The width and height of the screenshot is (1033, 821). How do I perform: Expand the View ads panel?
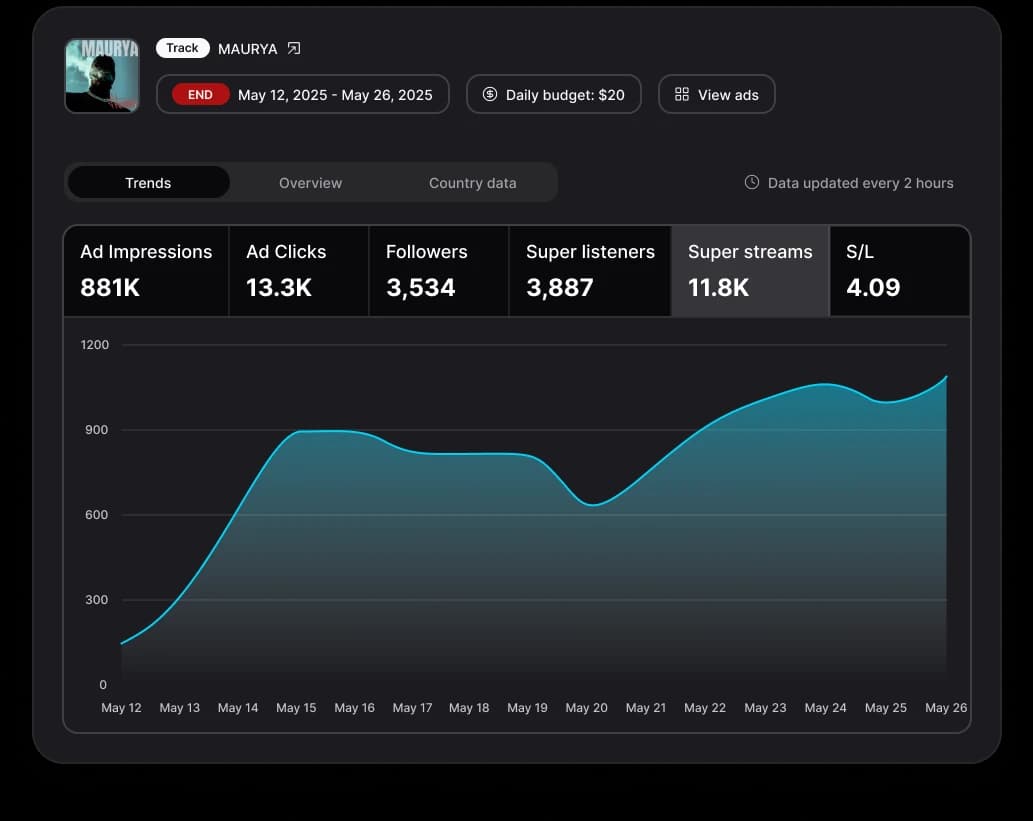[716, 94]
